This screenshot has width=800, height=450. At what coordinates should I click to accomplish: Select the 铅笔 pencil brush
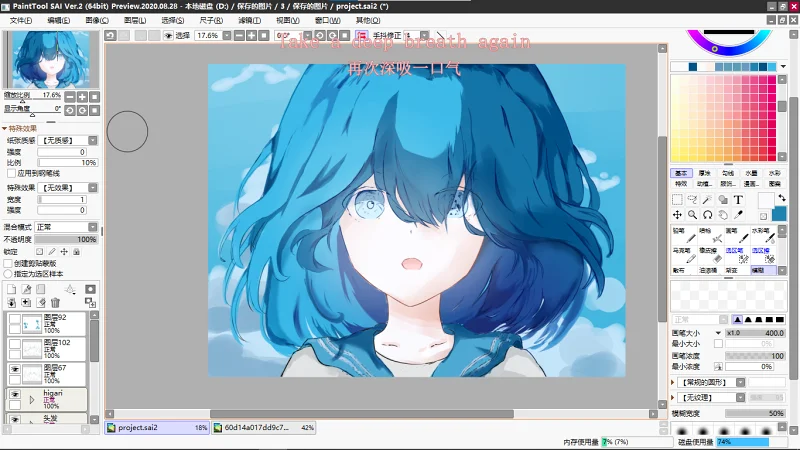(x=684, y=235)
